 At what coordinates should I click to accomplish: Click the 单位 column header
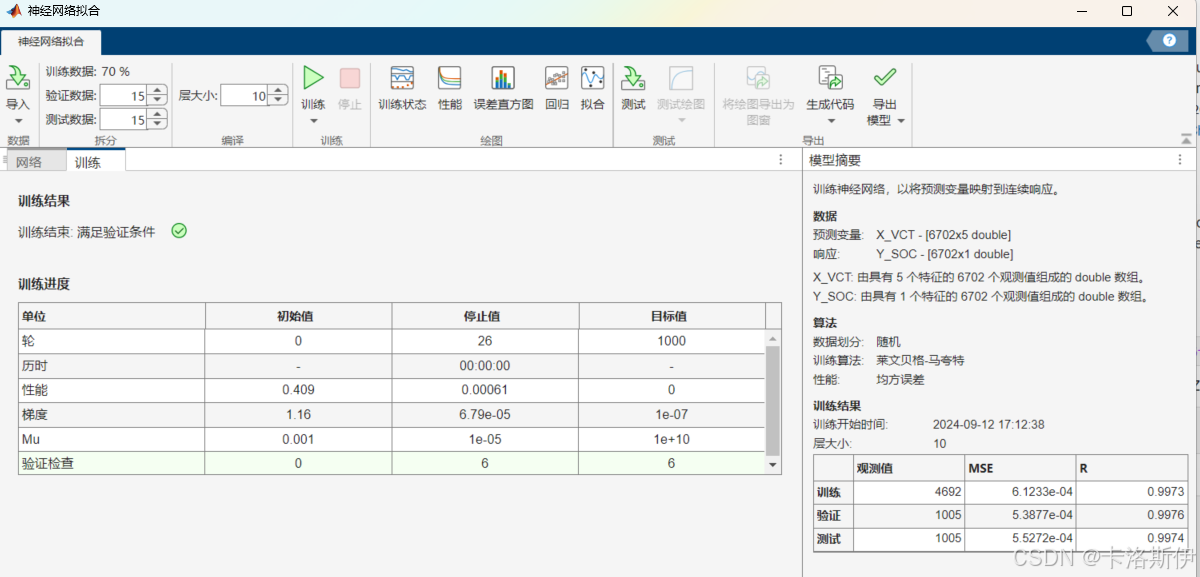coord(112,316)
